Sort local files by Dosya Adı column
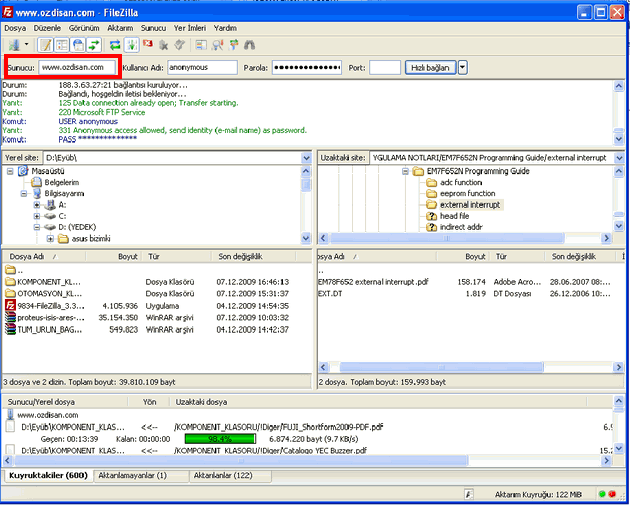The image size is (630, 505). 44,256
